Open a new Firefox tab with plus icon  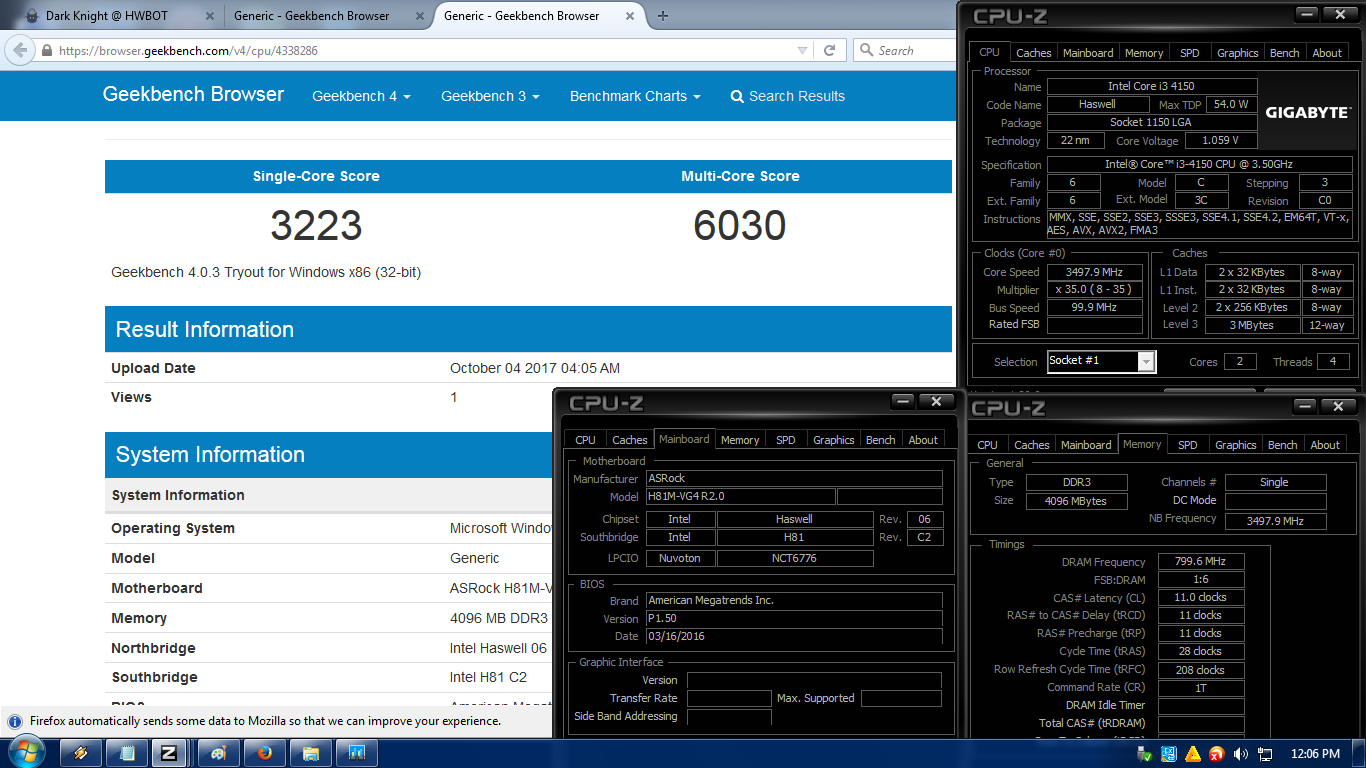click(662, 16)
